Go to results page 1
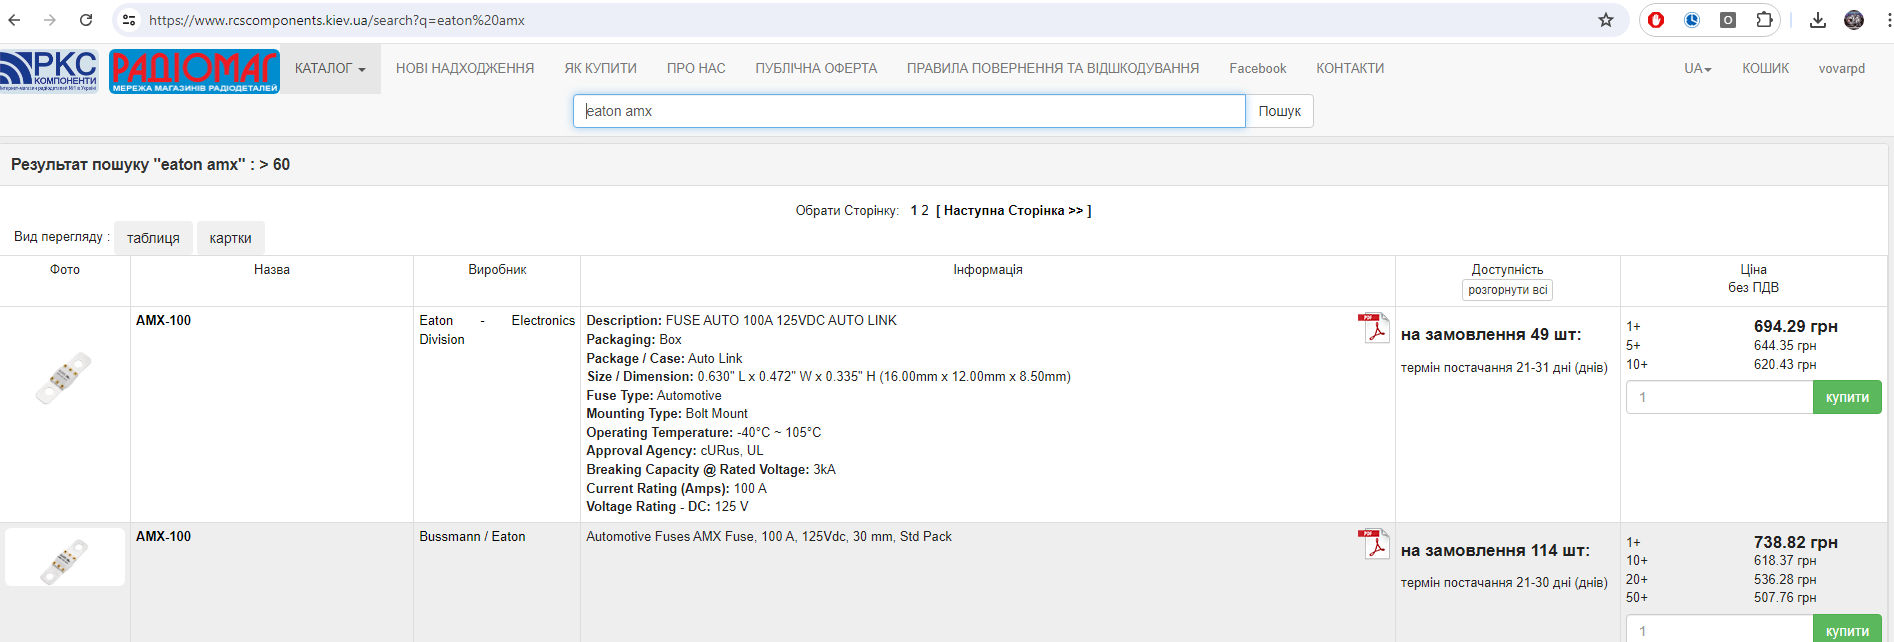 tap(914, 211)
